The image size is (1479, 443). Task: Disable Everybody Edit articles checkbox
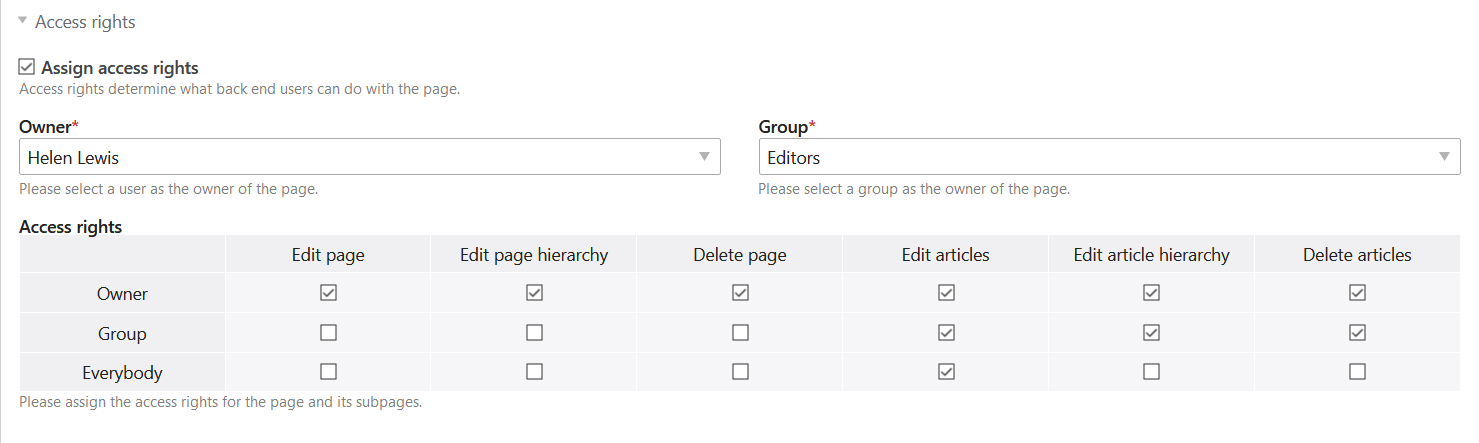point(946,371)
